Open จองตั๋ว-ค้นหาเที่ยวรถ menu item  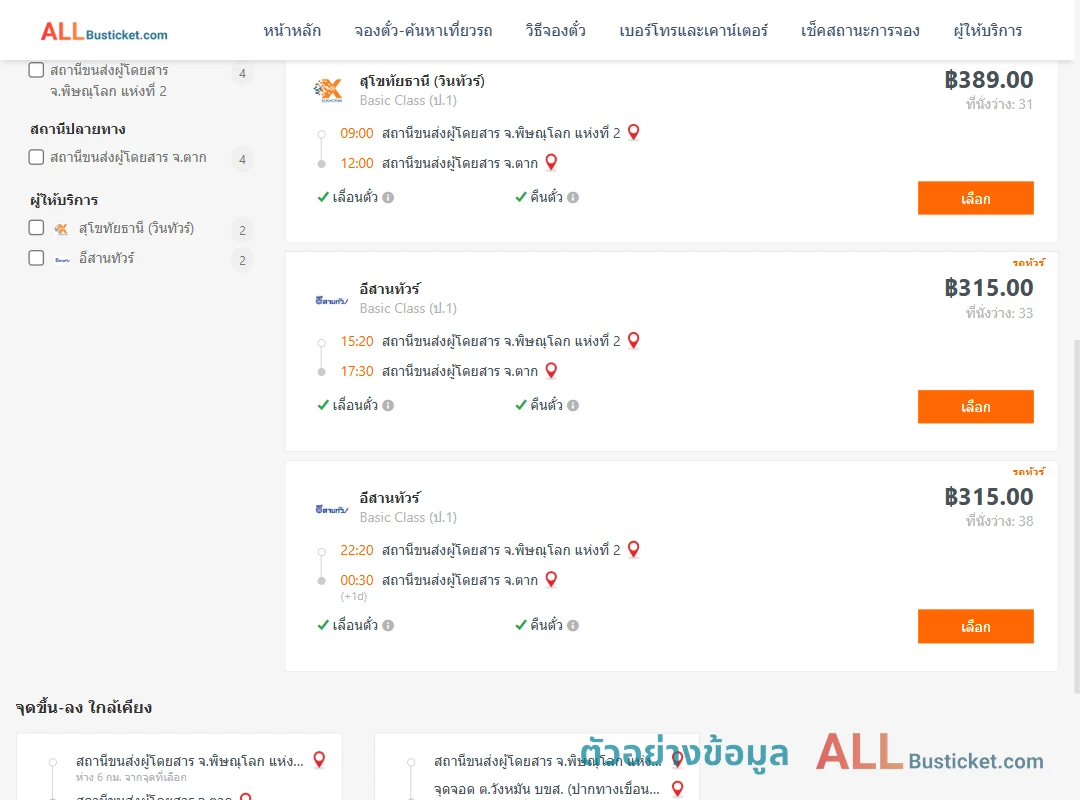tap(423, 30)
